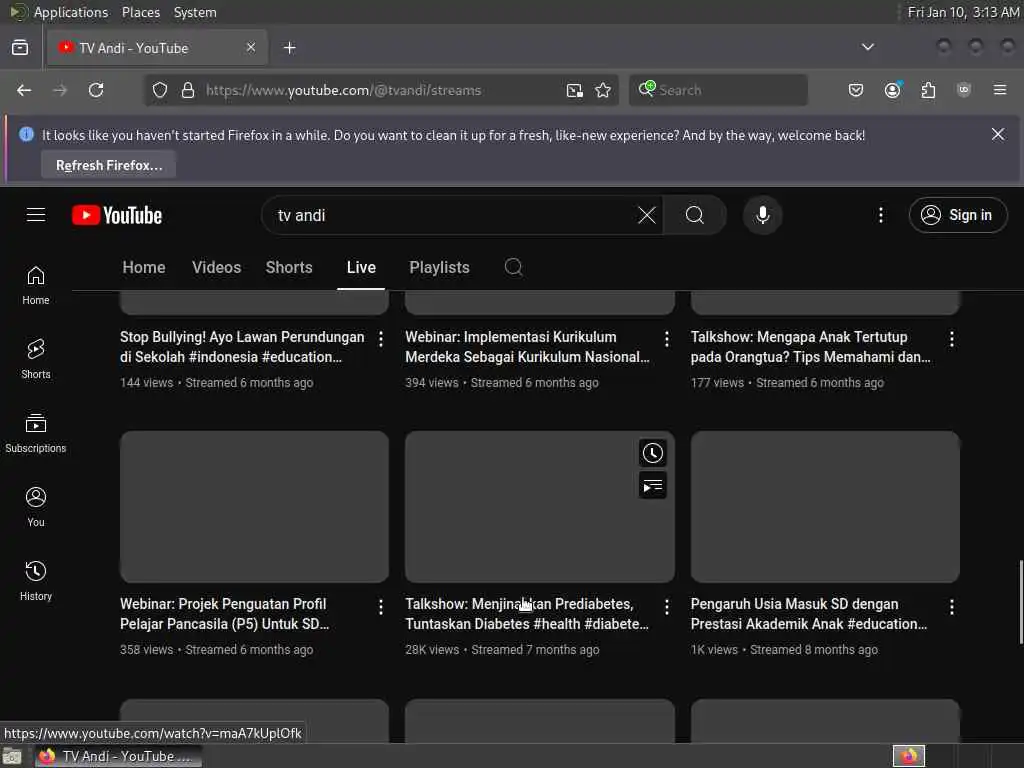The width and height of the screenshot is (1024, 768).
Task: Click the Sign in button
Action: [x=957, y=215]
